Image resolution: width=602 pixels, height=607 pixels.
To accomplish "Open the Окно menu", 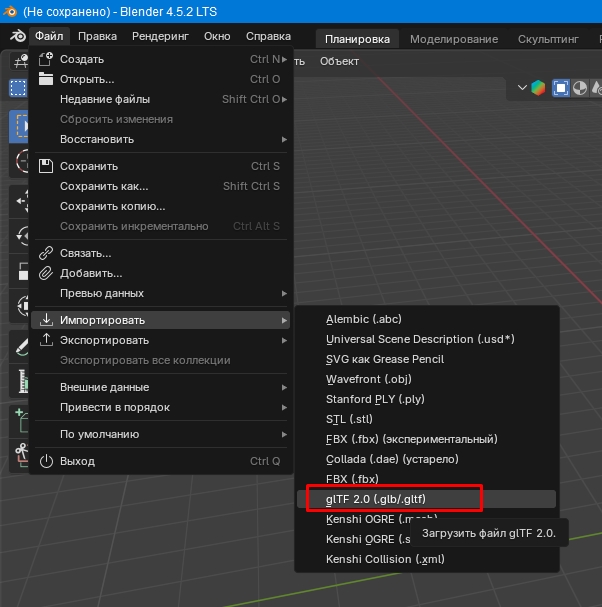I will tap(217, 36).
